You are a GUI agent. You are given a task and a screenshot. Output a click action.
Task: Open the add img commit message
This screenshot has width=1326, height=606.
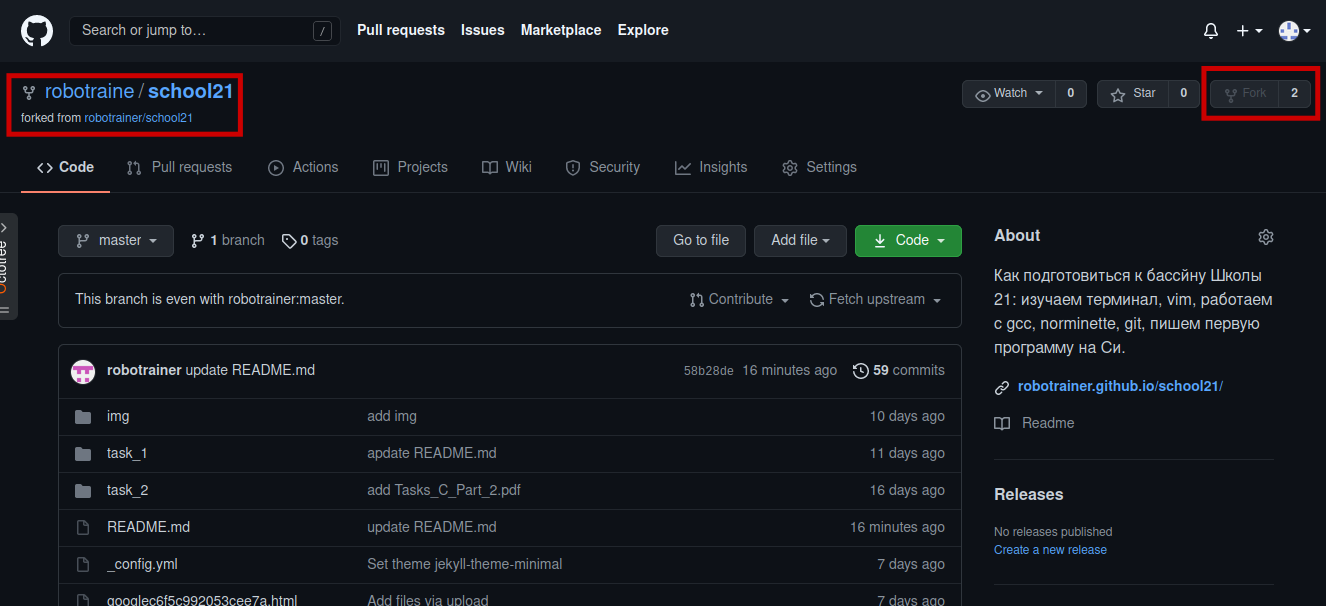coord(392,416)
